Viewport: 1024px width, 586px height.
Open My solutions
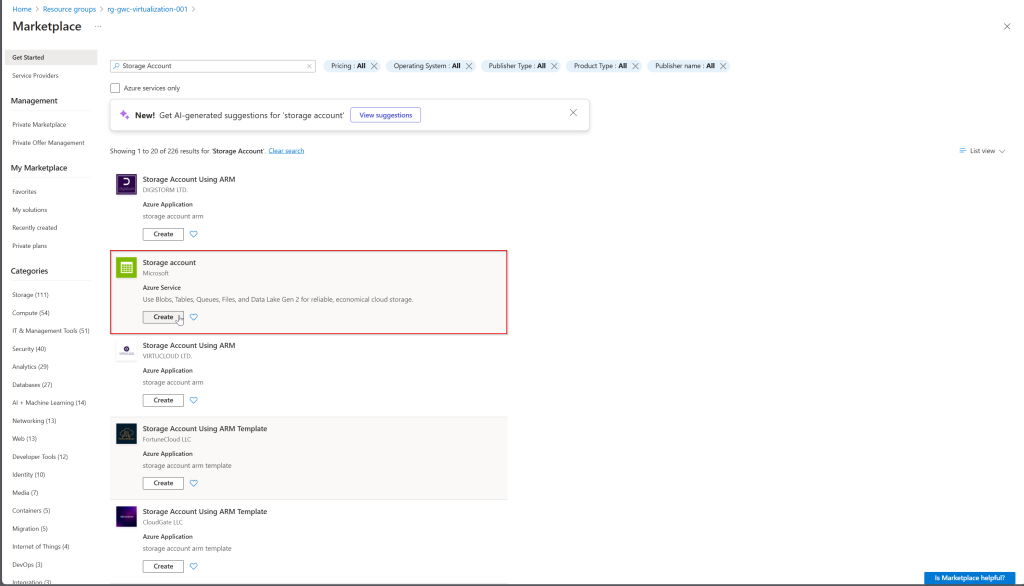29,210
